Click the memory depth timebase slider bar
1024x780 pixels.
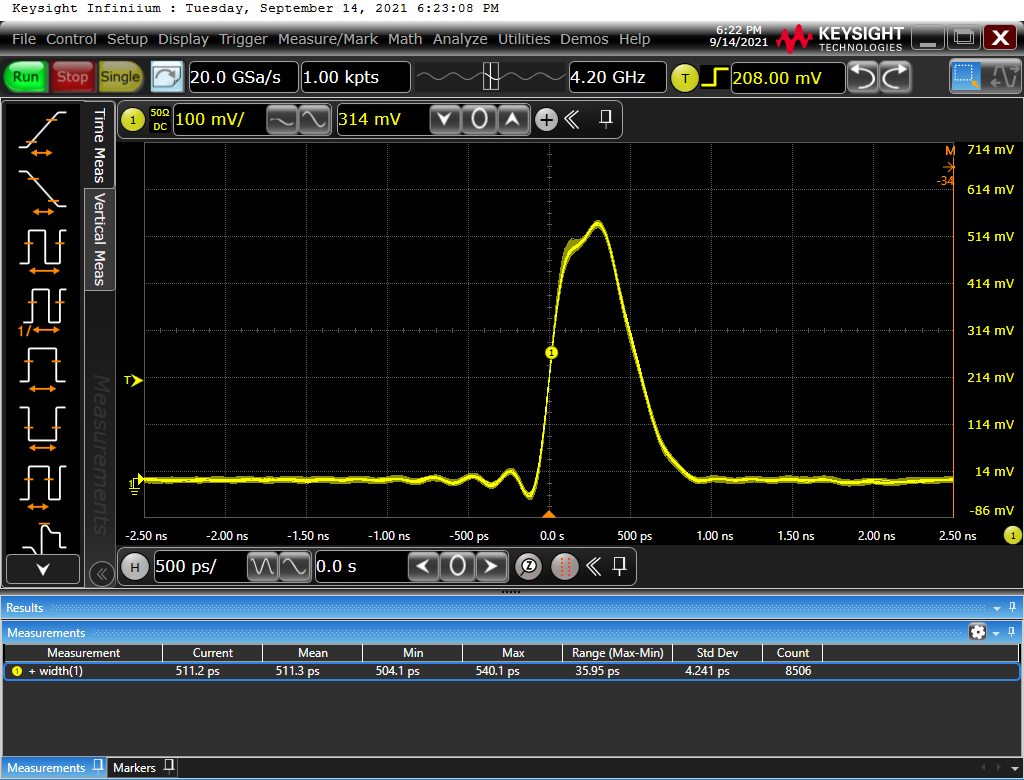[490, 77]
